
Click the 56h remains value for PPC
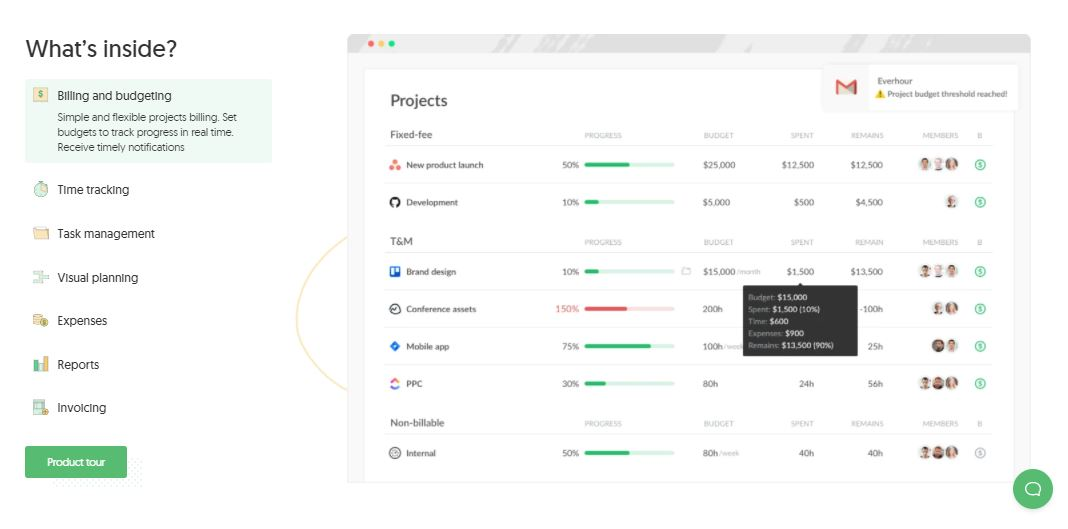[x=875, y=384]
